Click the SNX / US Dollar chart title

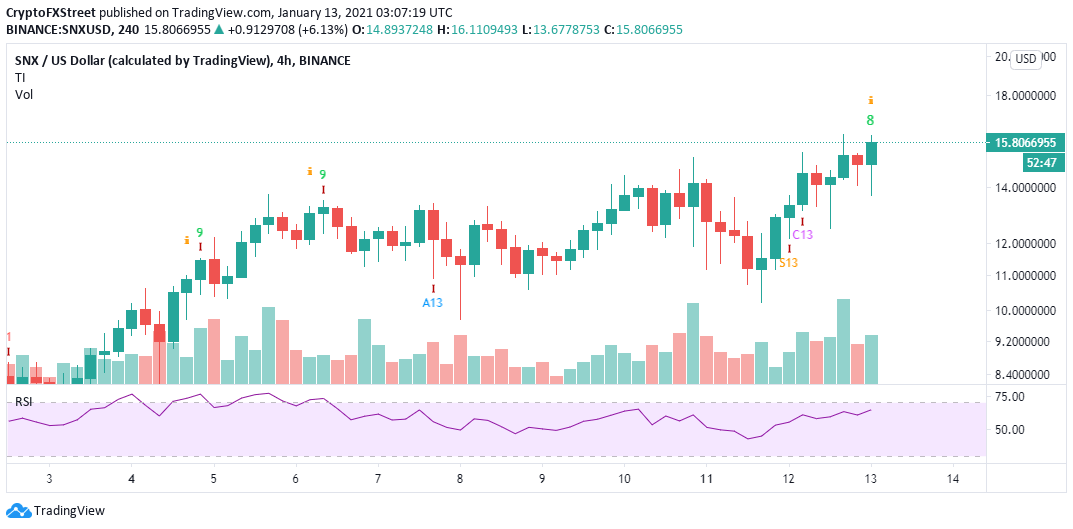(x=183, y=60)
